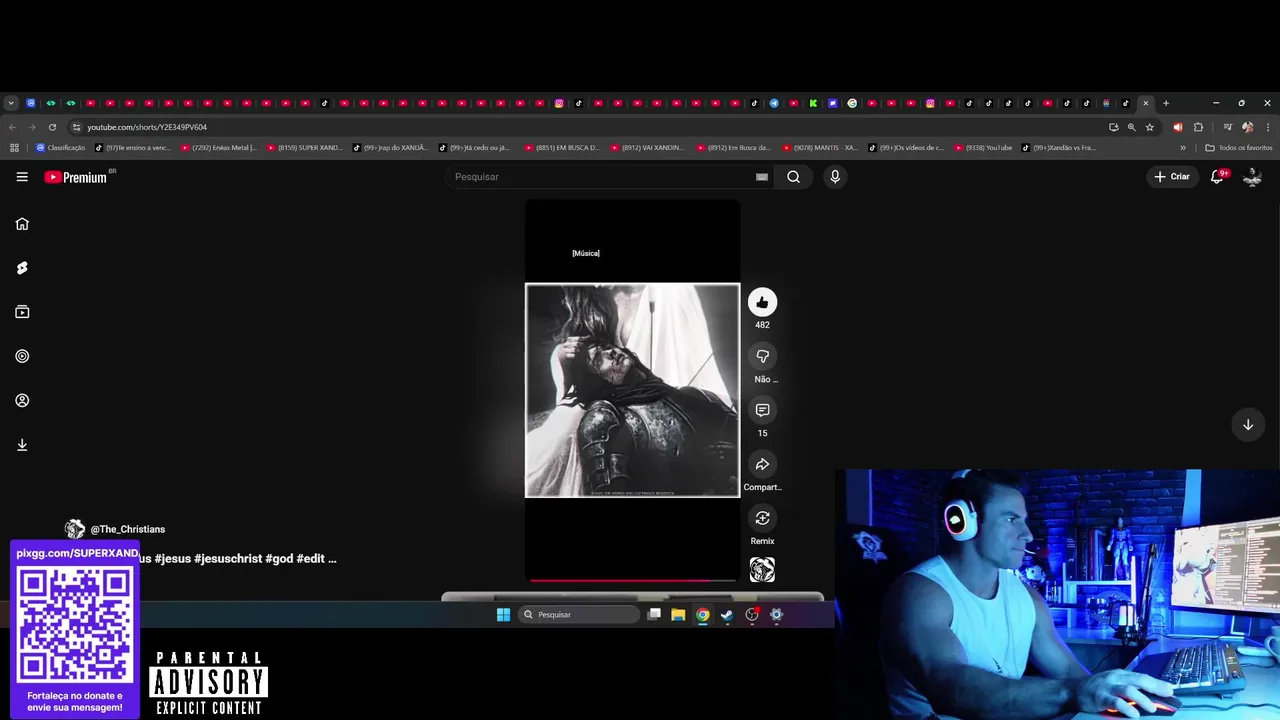The image size is (1280, 720).
Task: Open the 'You' profile sidebar icon
Action: [22, 400]
